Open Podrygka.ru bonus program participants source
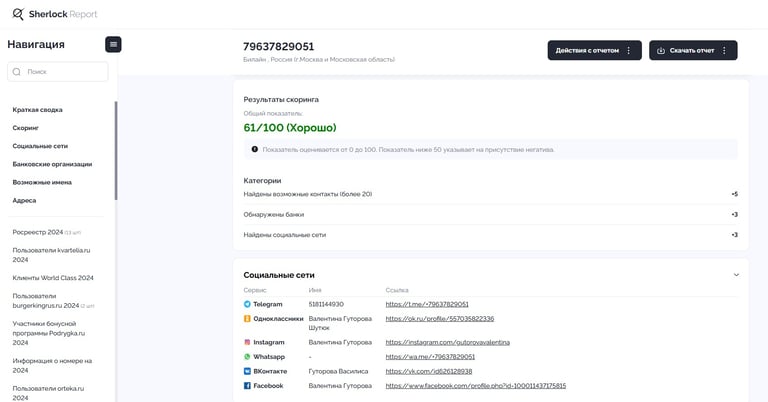Viewport: 768px width, 402px height. point(48,333)
